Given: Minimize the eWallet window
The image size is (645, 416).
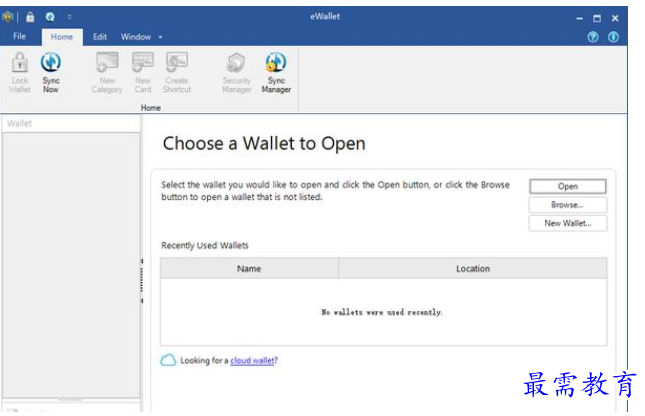Looking at the screenshot, I should (x=580, y=19).
